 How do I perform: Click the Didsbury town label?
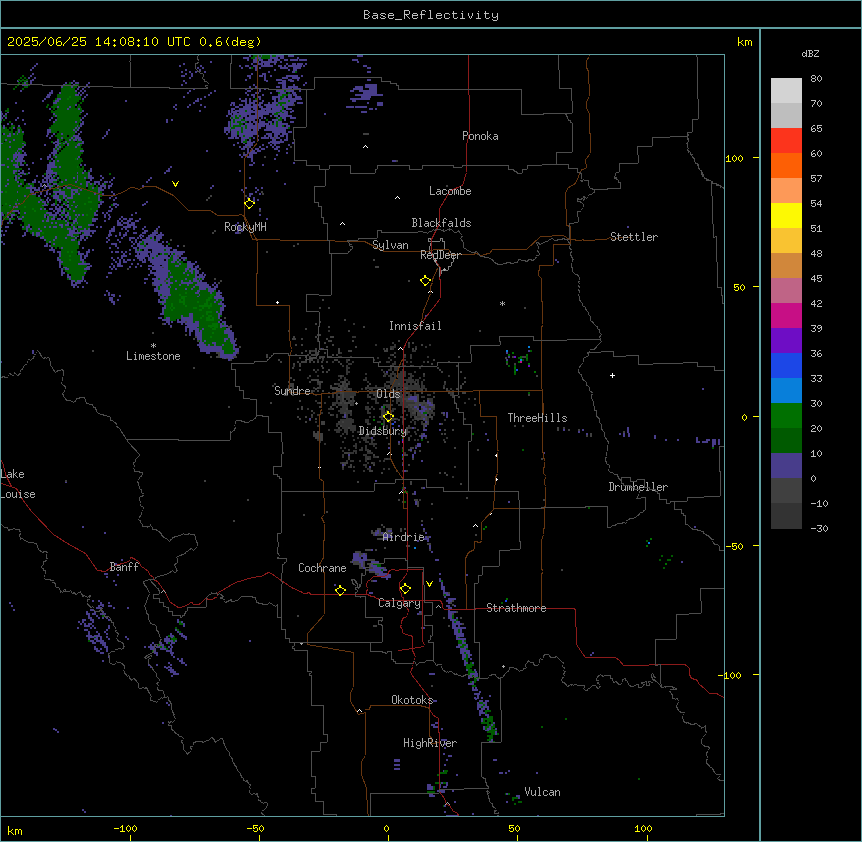coord(383,431)
